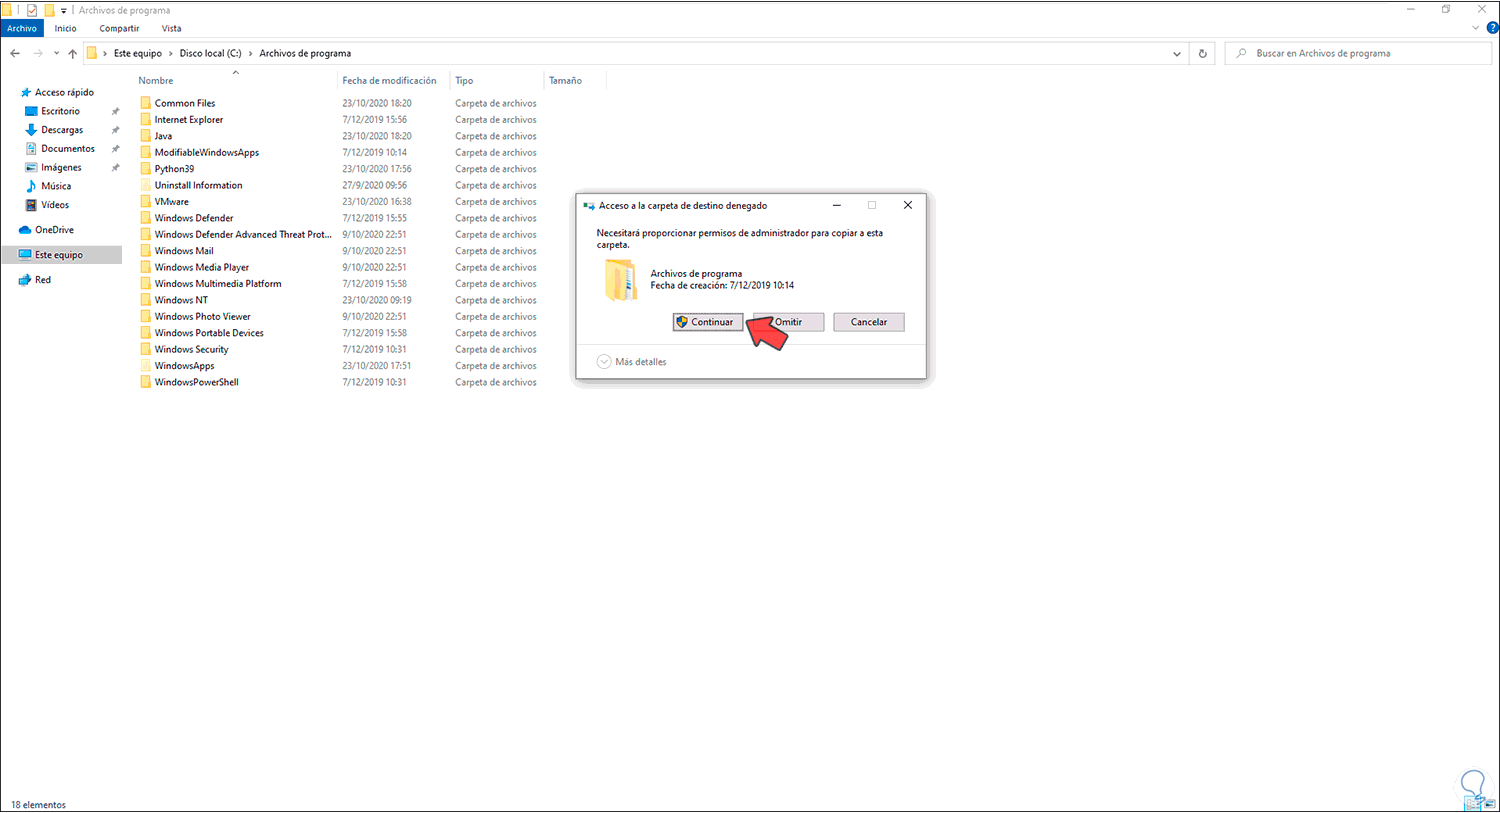Refresh the Archivos de programa folder view

click(x=1202, y=54)
